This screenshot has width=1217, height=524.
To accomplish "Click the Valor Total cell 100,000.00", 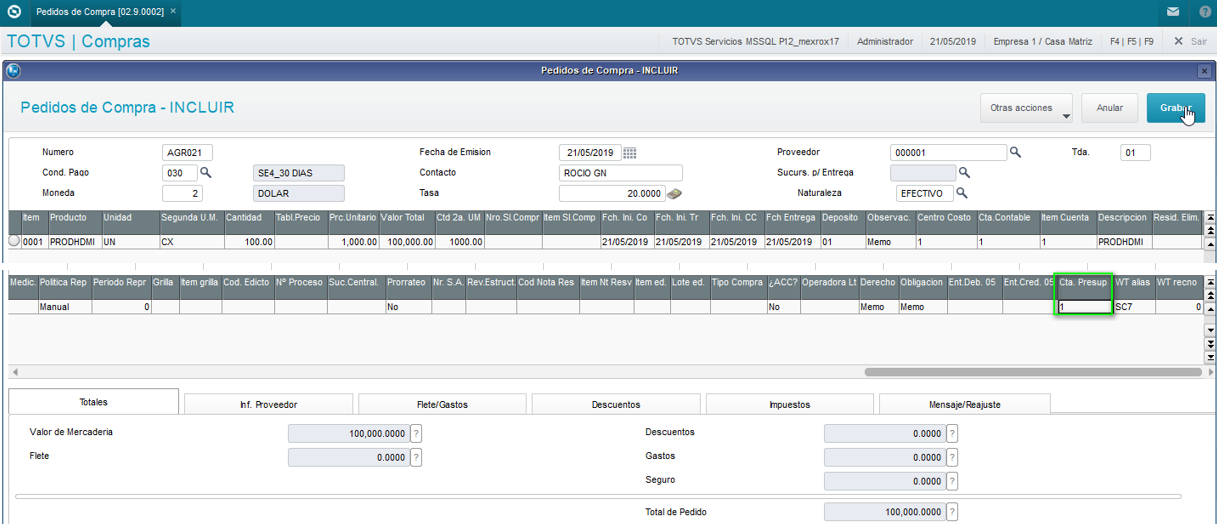I will [x=406, y=242].
